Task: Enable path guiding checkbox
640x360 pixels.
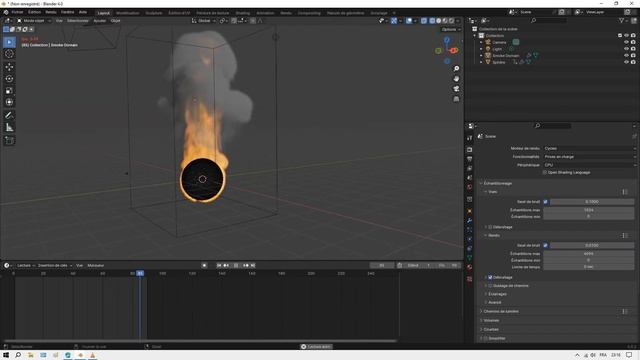Action: (x=490, y=286)
